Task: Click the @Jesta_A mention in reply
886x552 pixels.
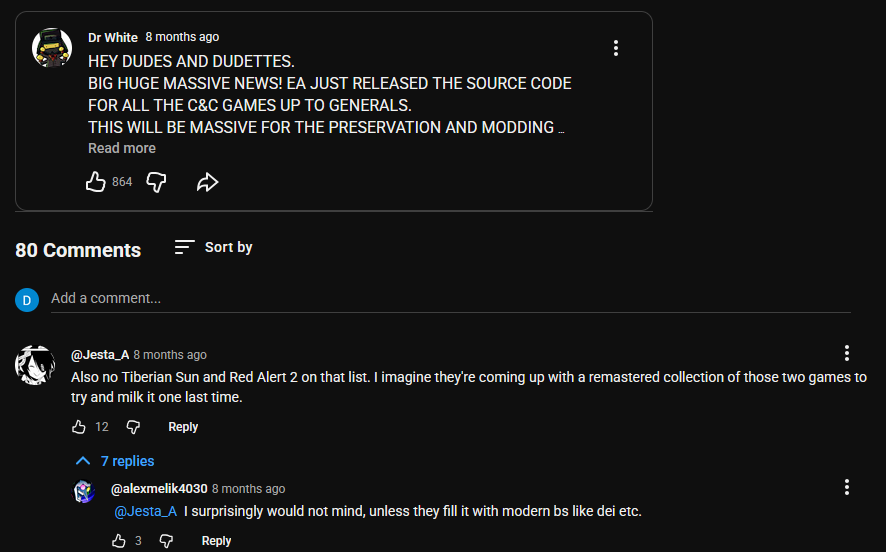Action: pos(146,512)
